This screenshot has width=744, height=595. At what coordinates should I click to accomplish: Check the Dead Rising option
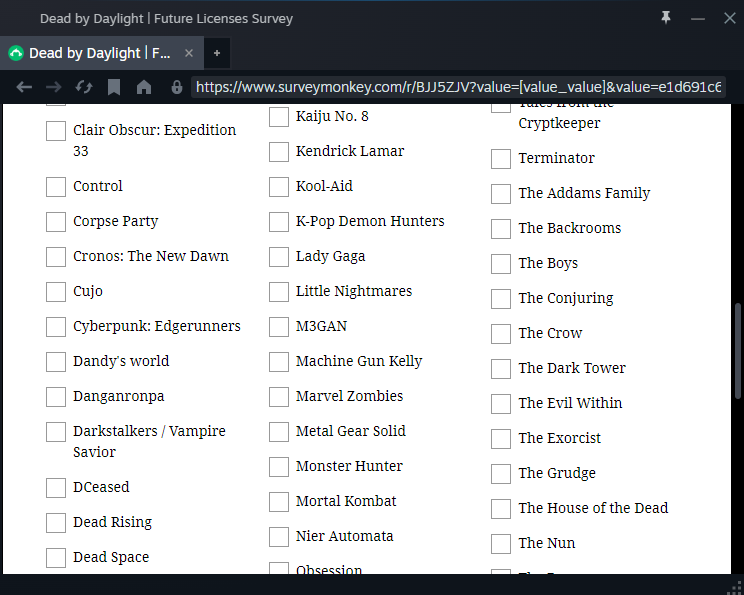click(56, 523)
